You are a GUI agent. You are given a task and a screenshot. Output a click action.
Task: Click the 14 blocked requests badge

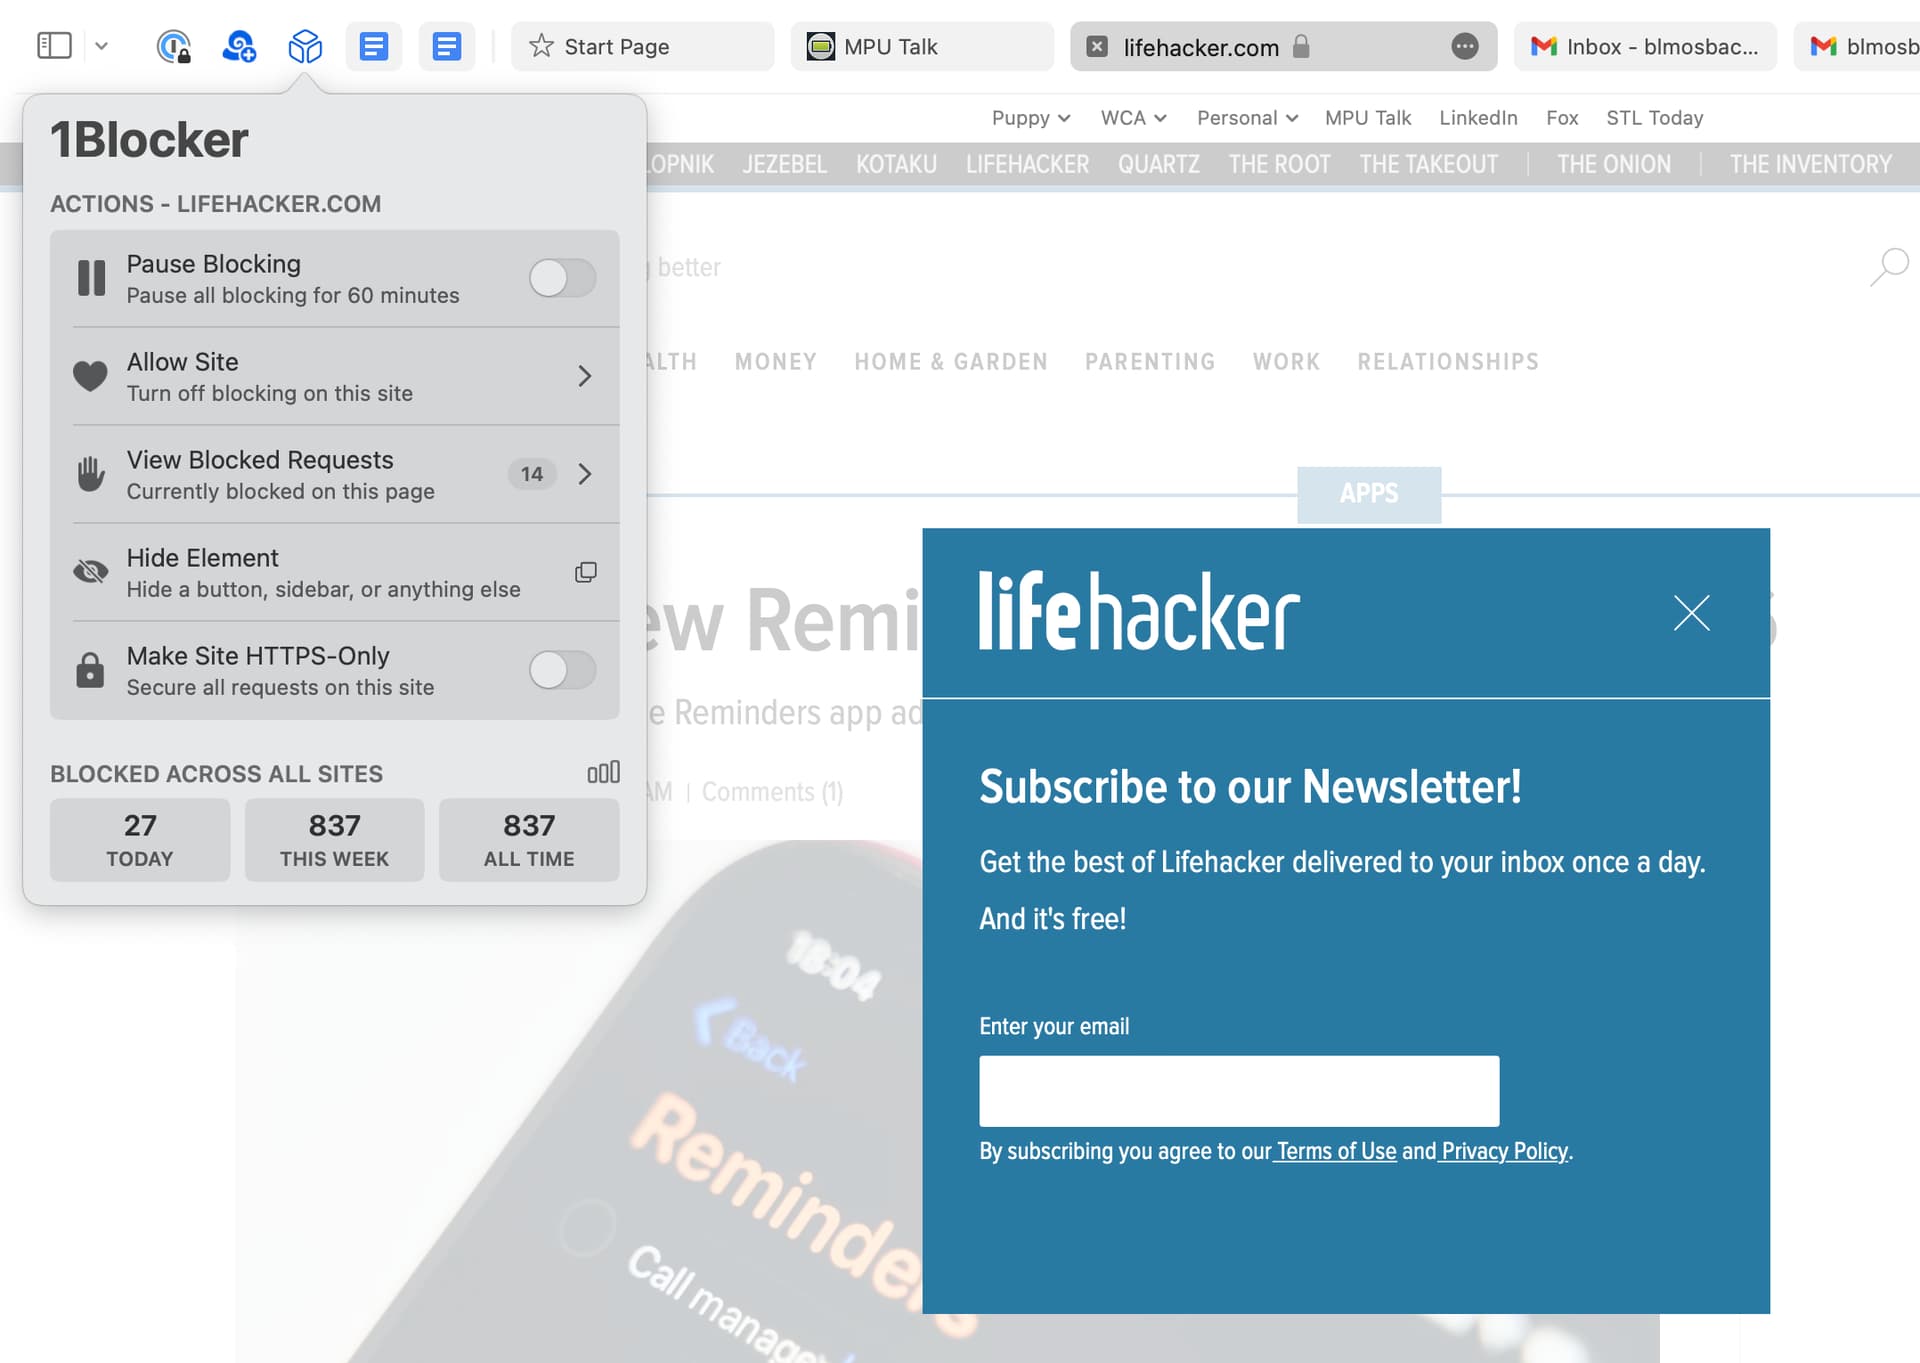click(532, 474)
